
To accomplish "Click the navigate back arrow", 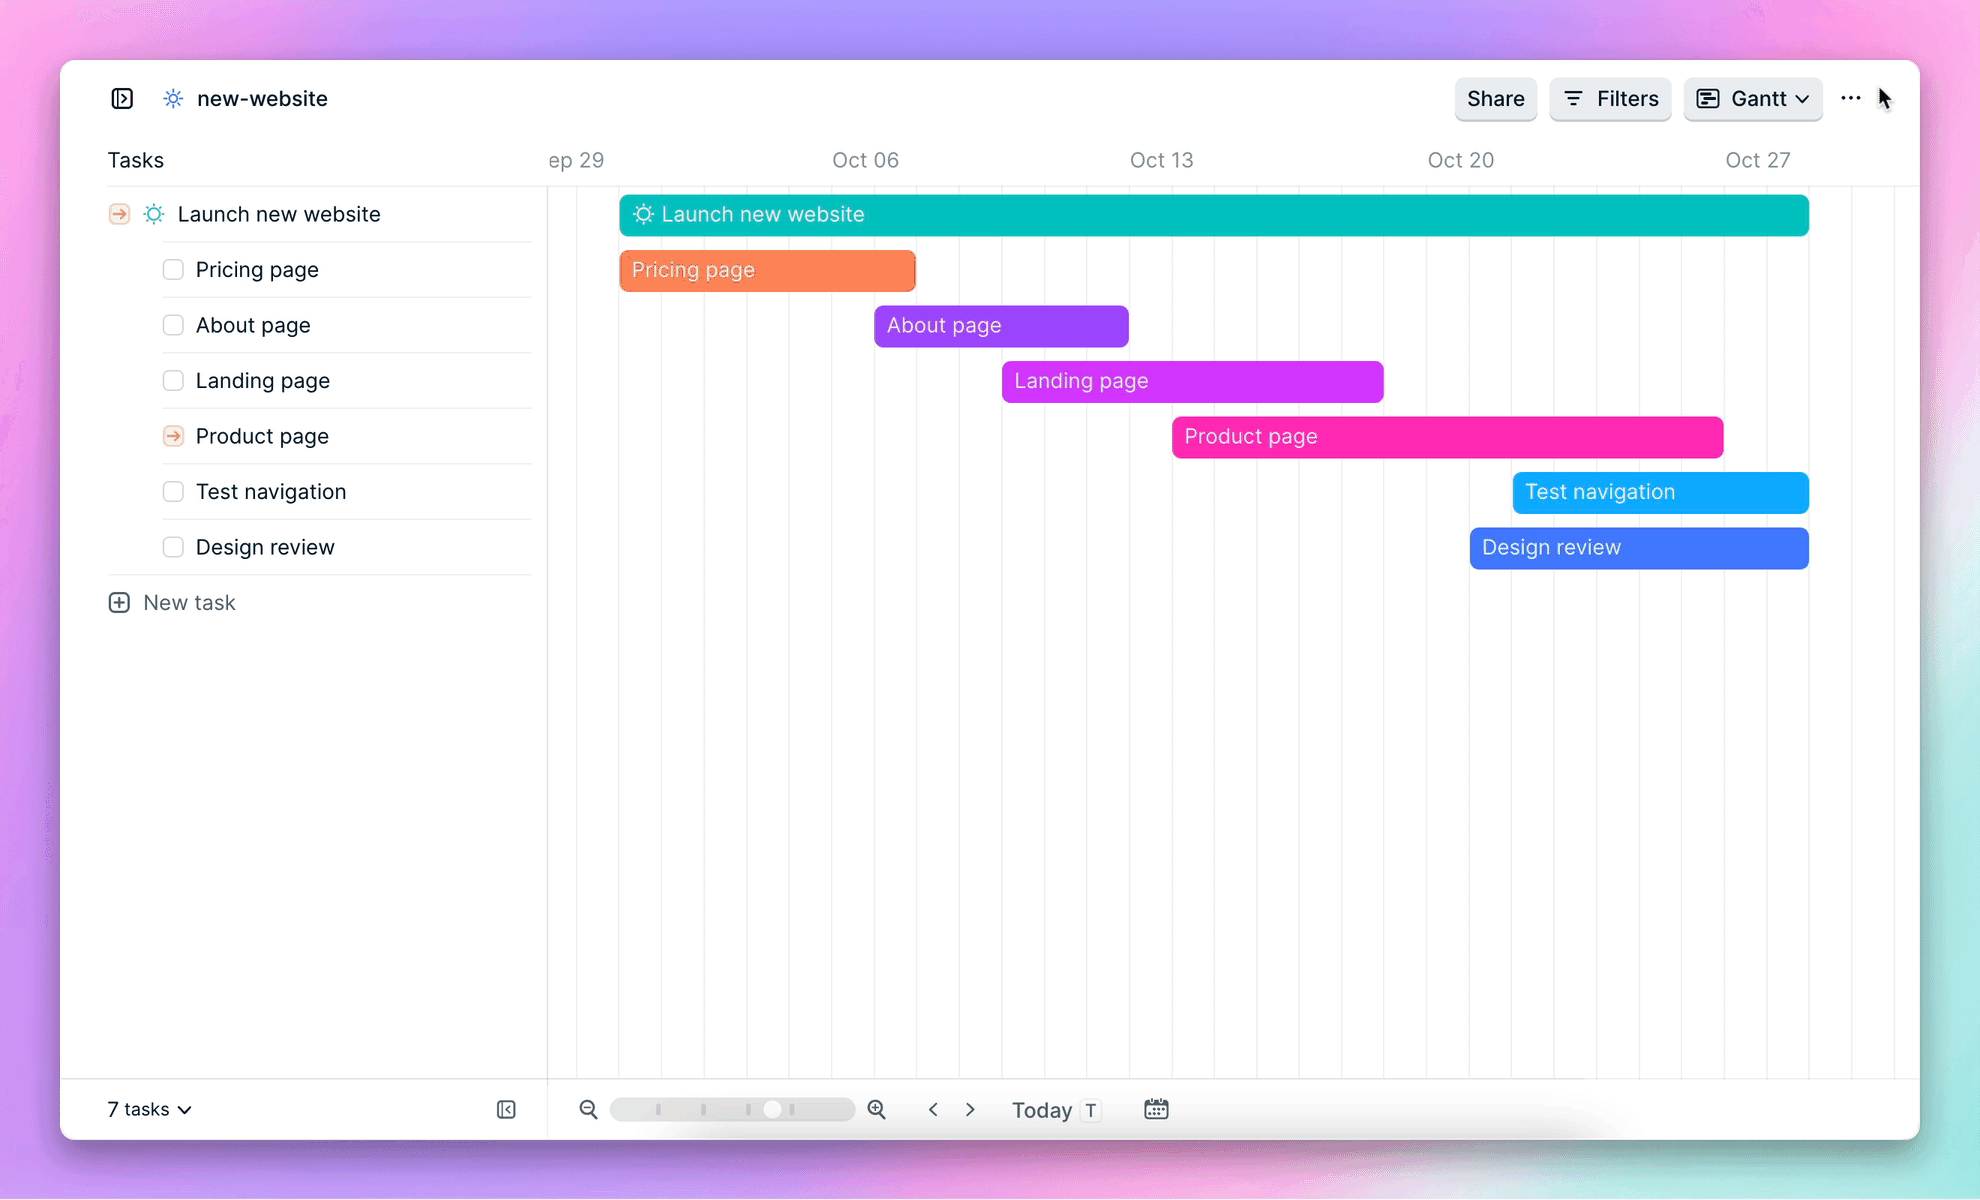I will pyautogui.click(x=933, y=1109).
